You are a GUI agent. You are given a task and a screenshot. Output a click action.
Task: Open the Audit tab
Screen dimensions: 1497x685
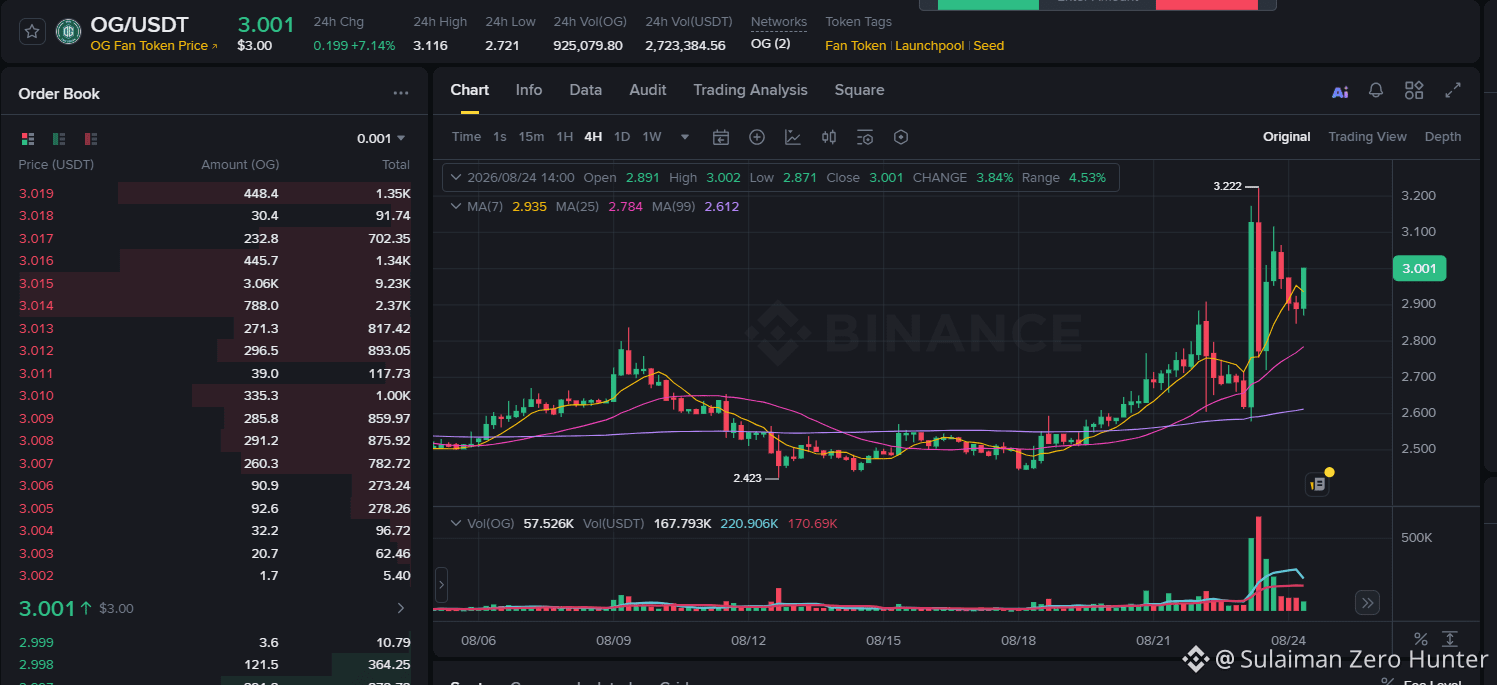click(x=648, y=90)
